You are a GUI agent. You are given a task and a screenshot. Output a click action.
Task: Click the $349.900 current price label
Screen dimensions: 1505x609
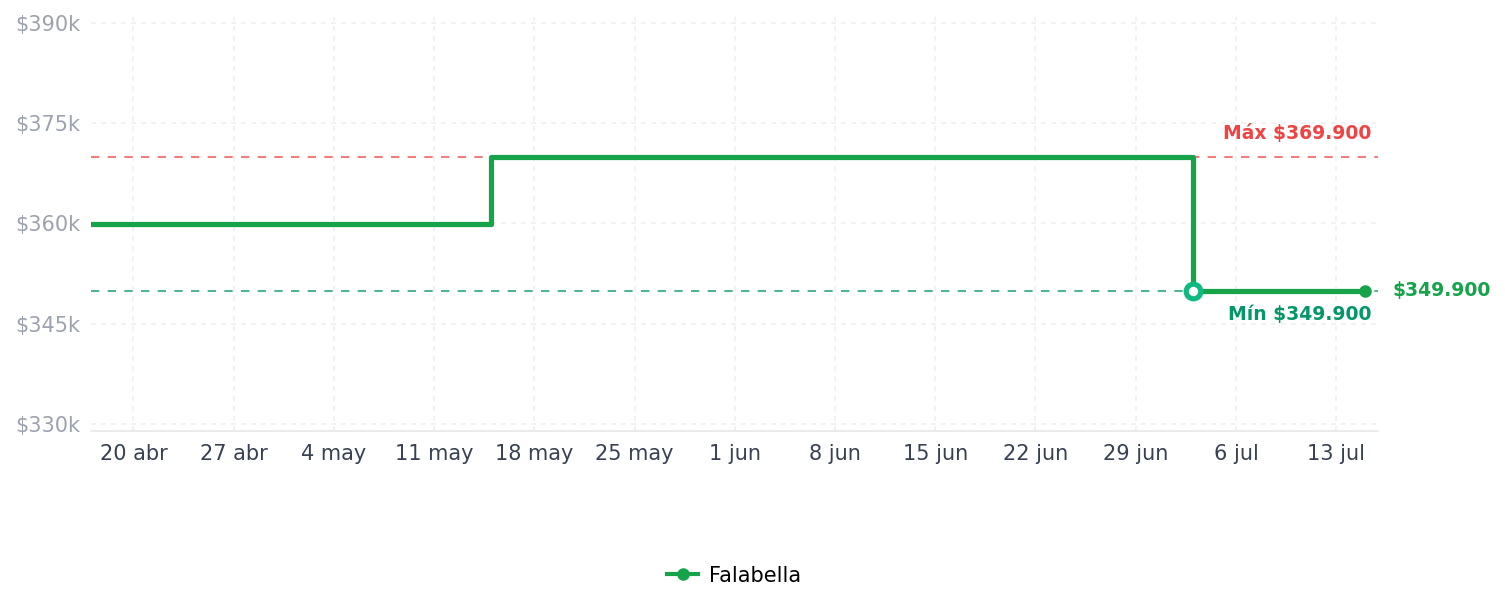(1441, 290)
